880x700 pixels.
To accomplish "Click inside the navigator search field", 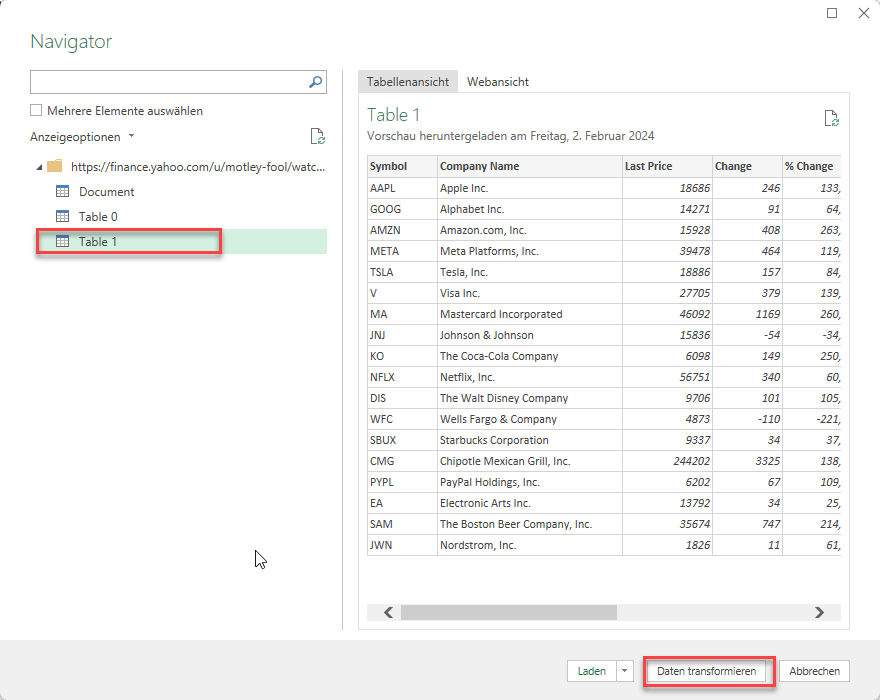I will tap(168, 82).
